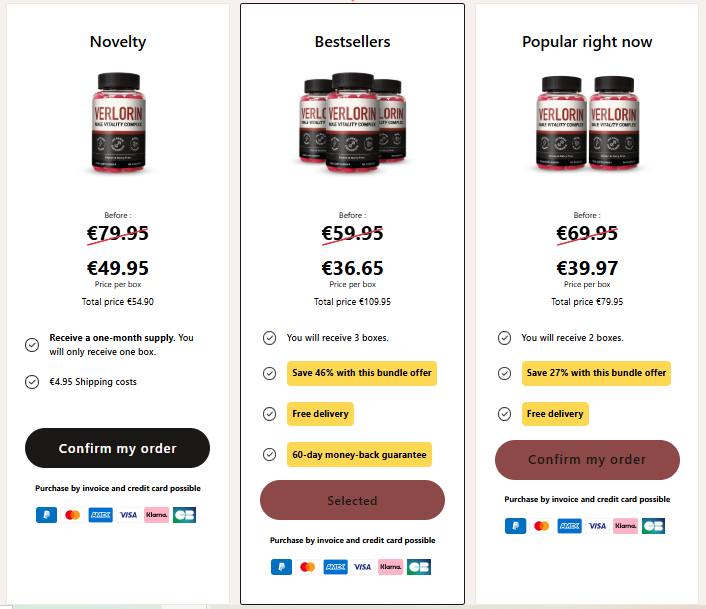Viewport: 706px width, 609px height.
Task: Click the 'Free delivery' badge in the Popular right now card
Action: 555,413
